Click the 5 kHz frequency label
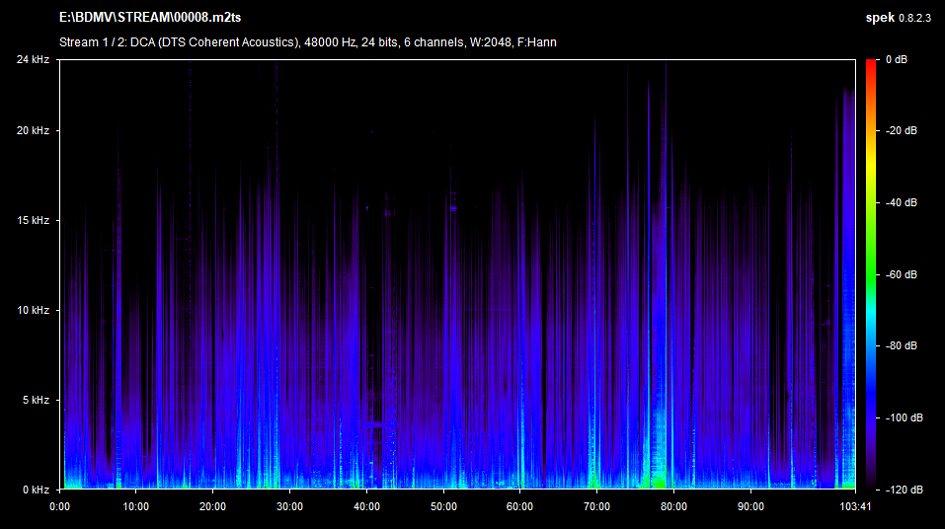945x529 pixels. tap(37, 400)
